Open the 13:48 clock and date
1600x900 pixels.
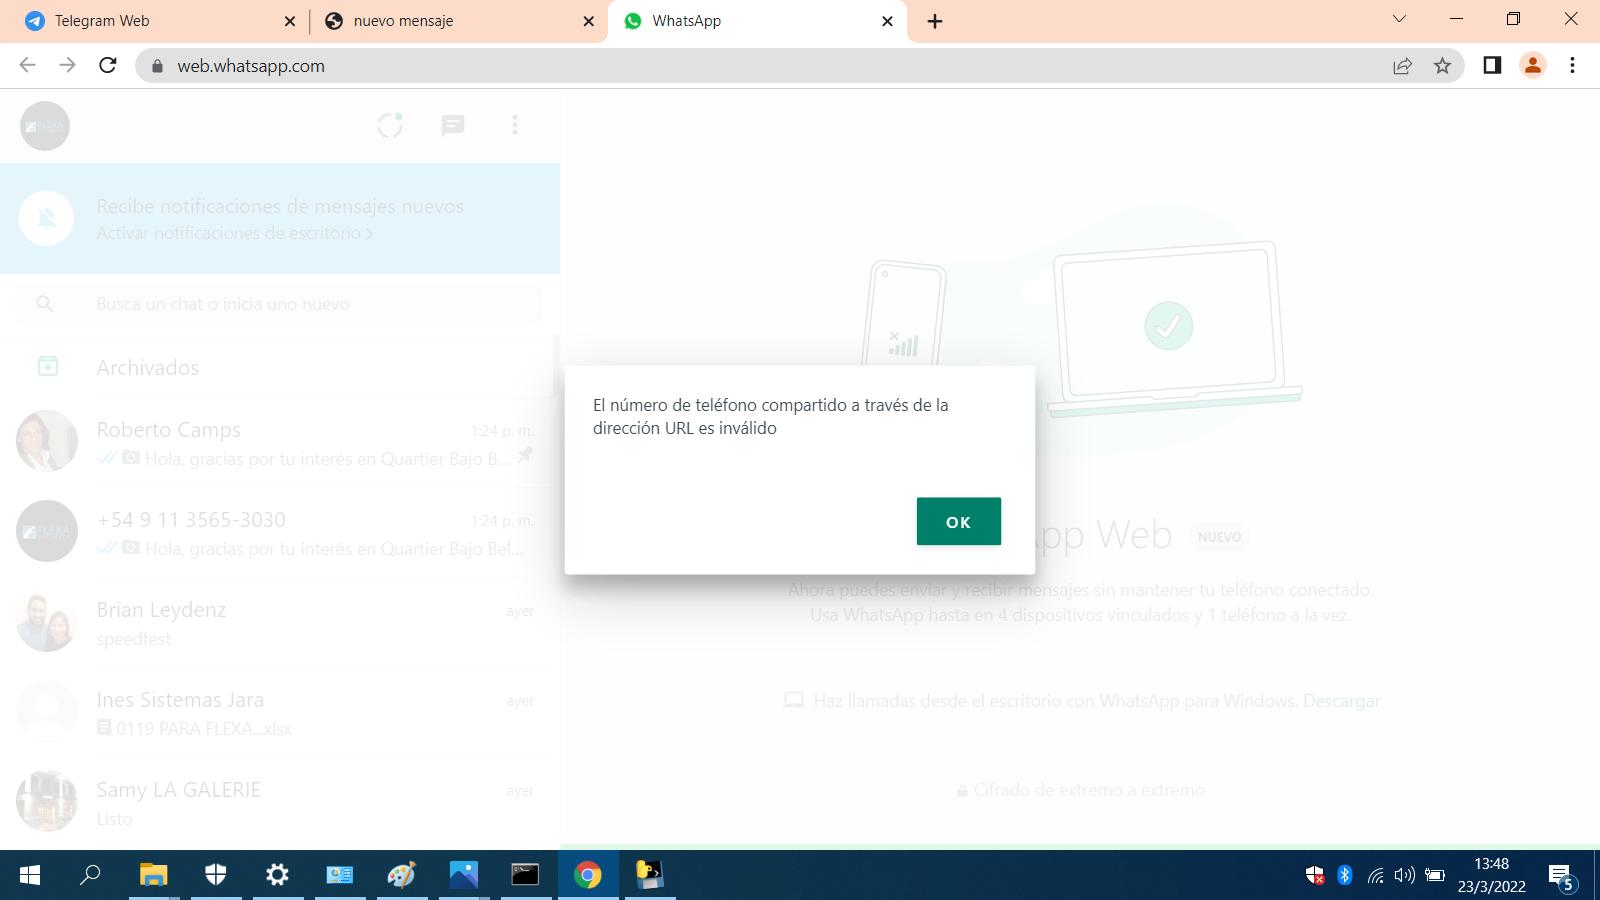coord(1491,875)
